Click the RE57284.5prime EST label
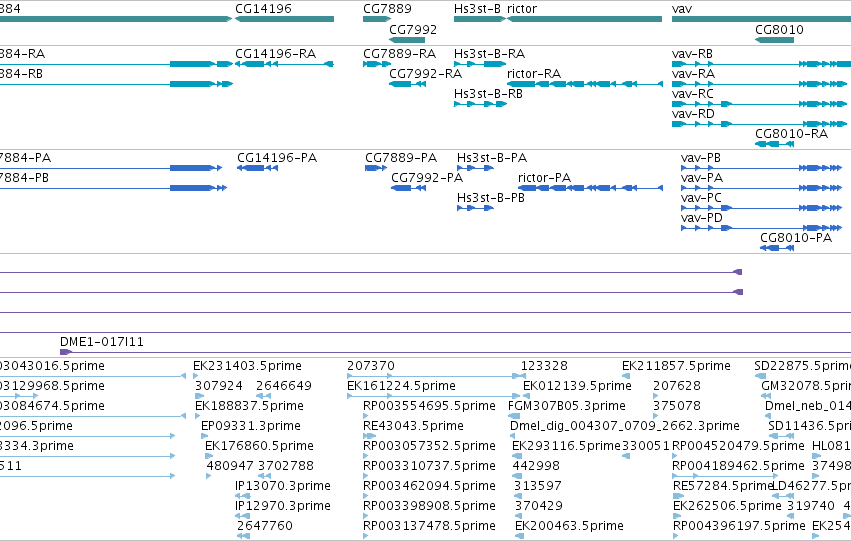The height and width of the screenshot is (541, 851). point(723,486)
